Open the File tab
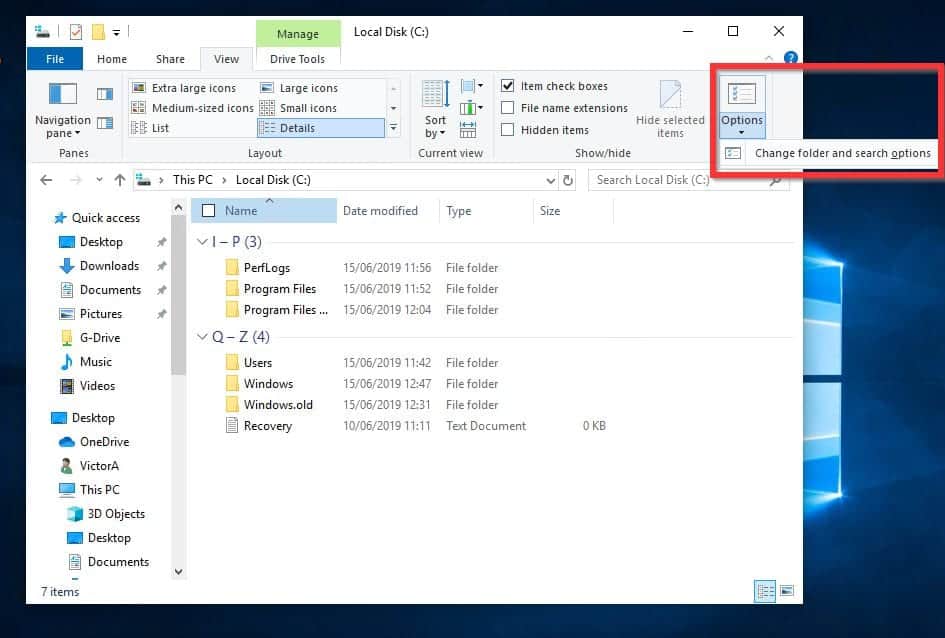Image resolution: width=945 pixels, height=638 pixels. pos(55,59)
